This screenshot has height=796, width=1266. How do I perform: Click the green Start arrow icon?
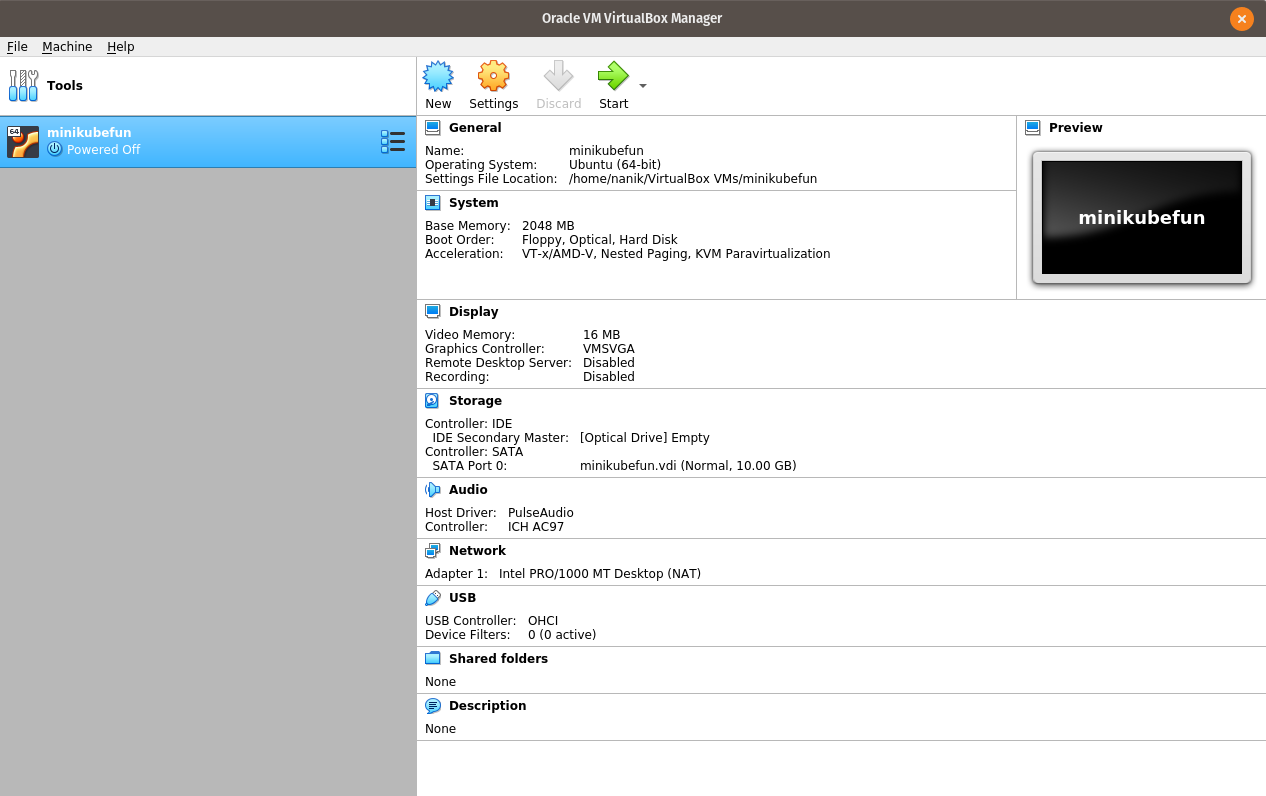[612, 76]
